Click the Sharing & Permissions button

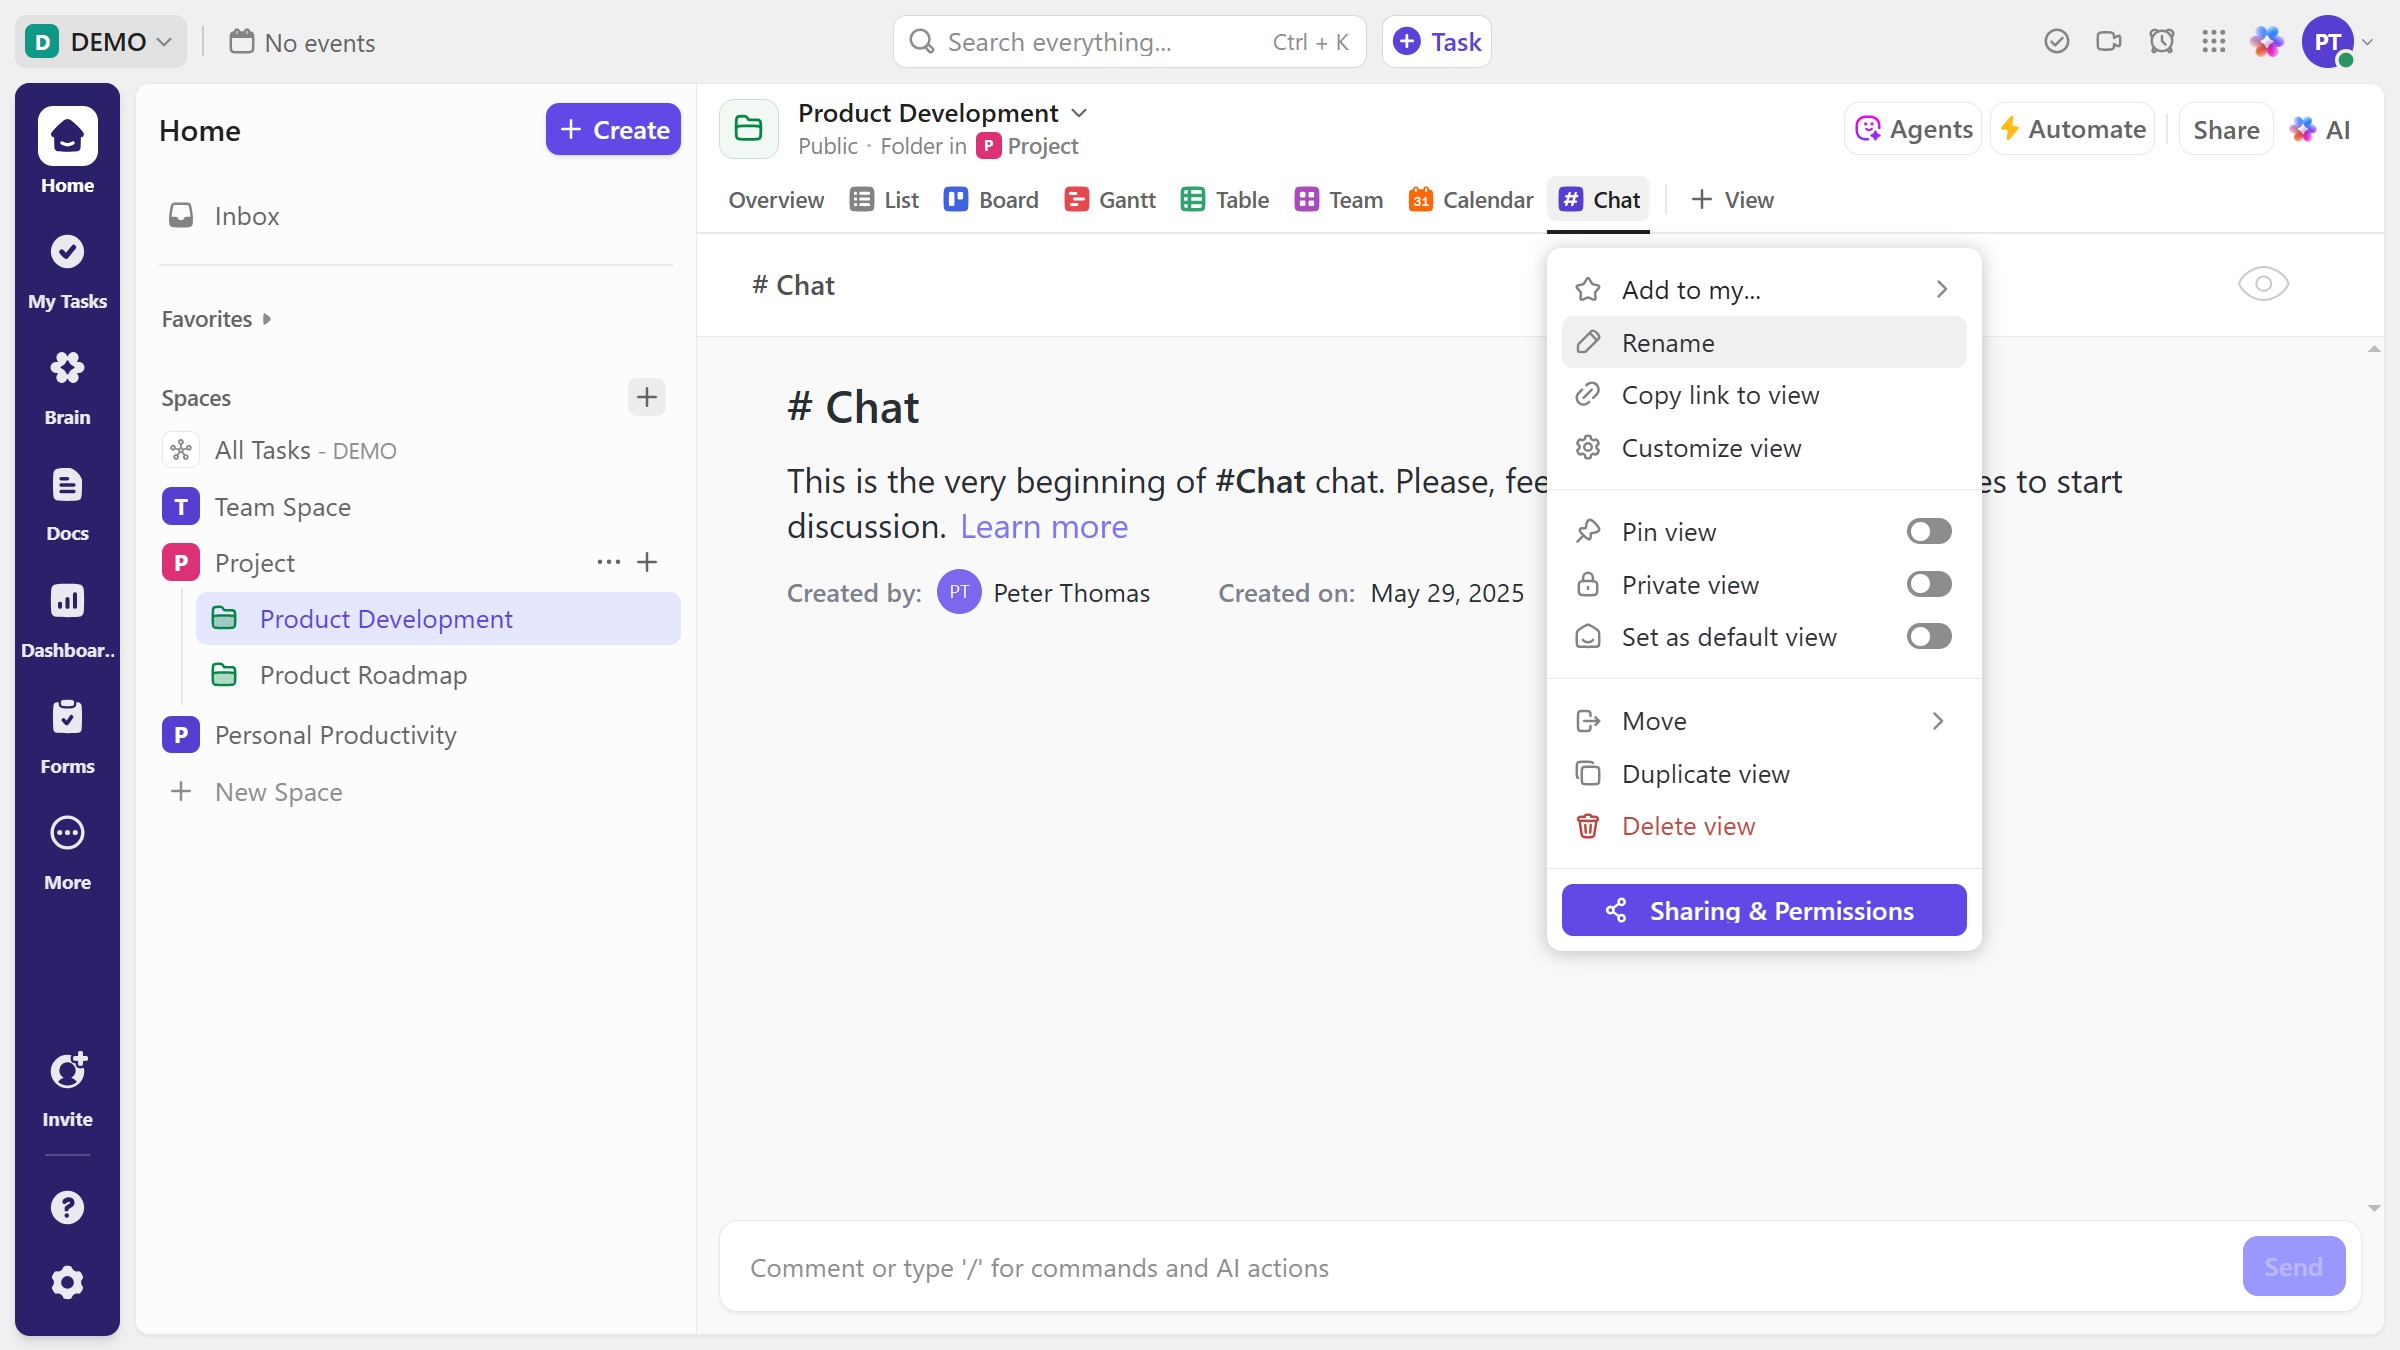click(1763, 910)
